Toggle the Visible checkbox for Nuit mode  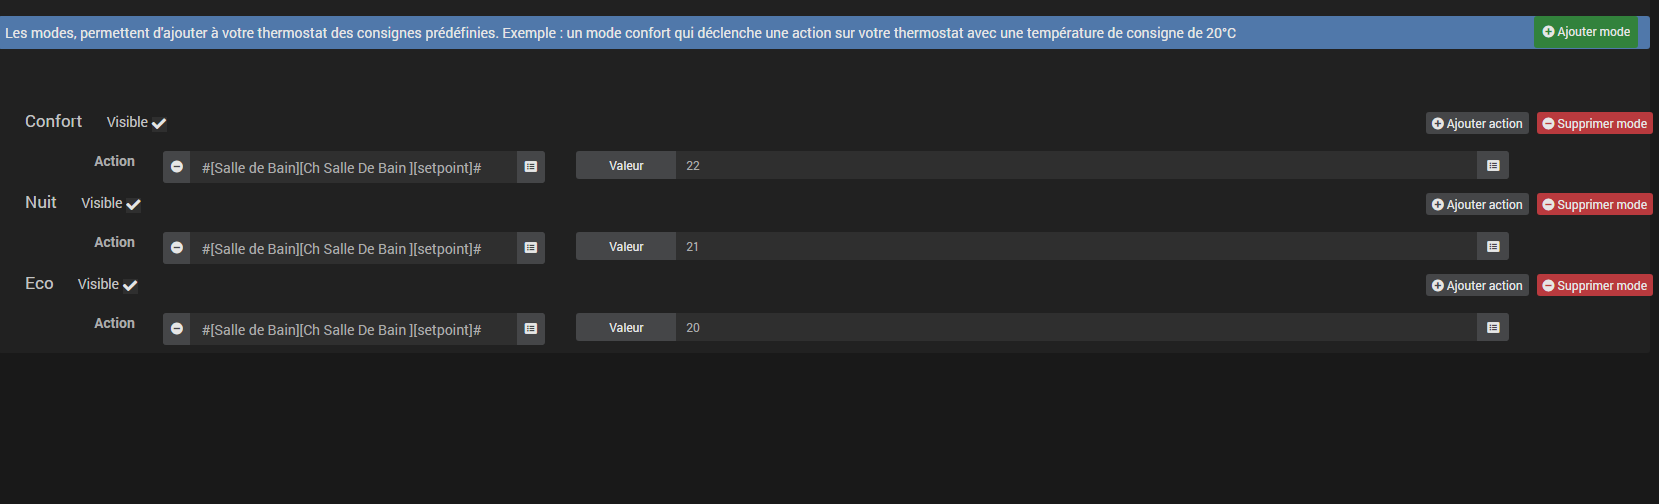pos(133,204)
